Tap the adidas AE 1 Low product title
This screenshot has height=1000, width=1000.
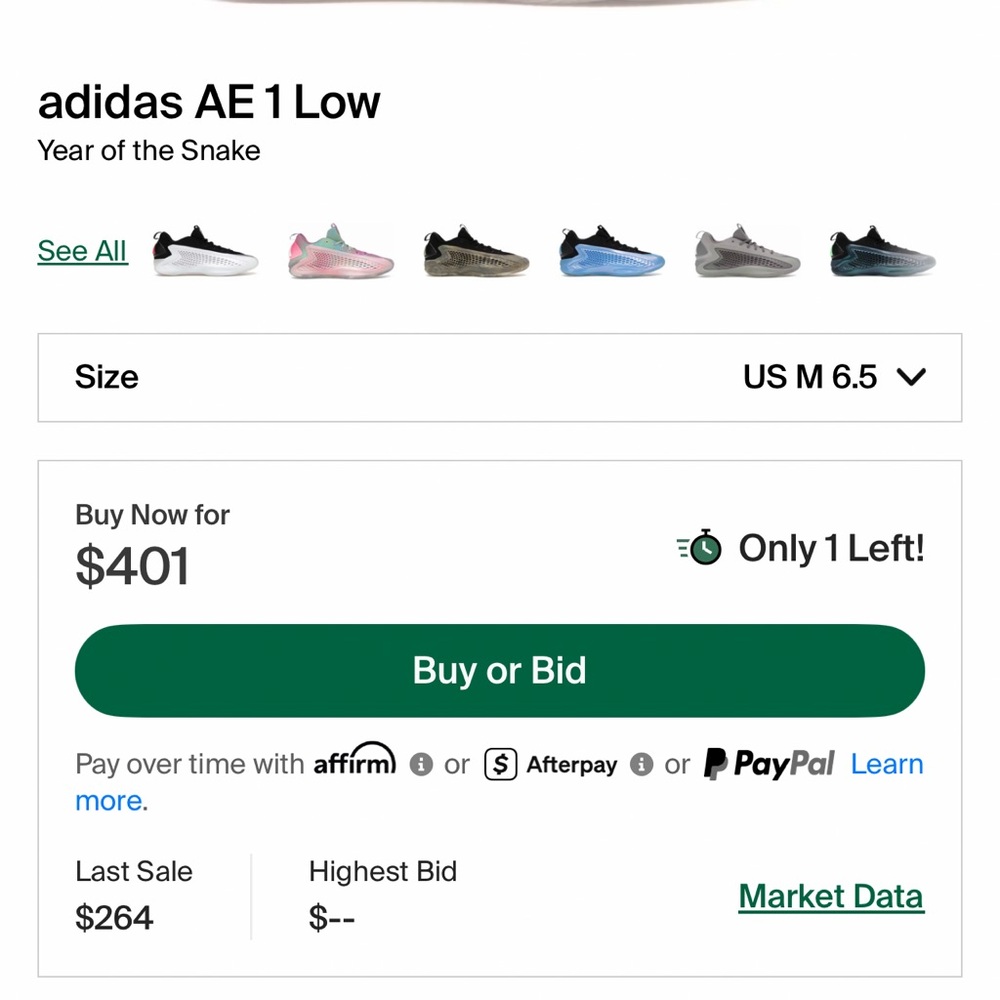209,101
